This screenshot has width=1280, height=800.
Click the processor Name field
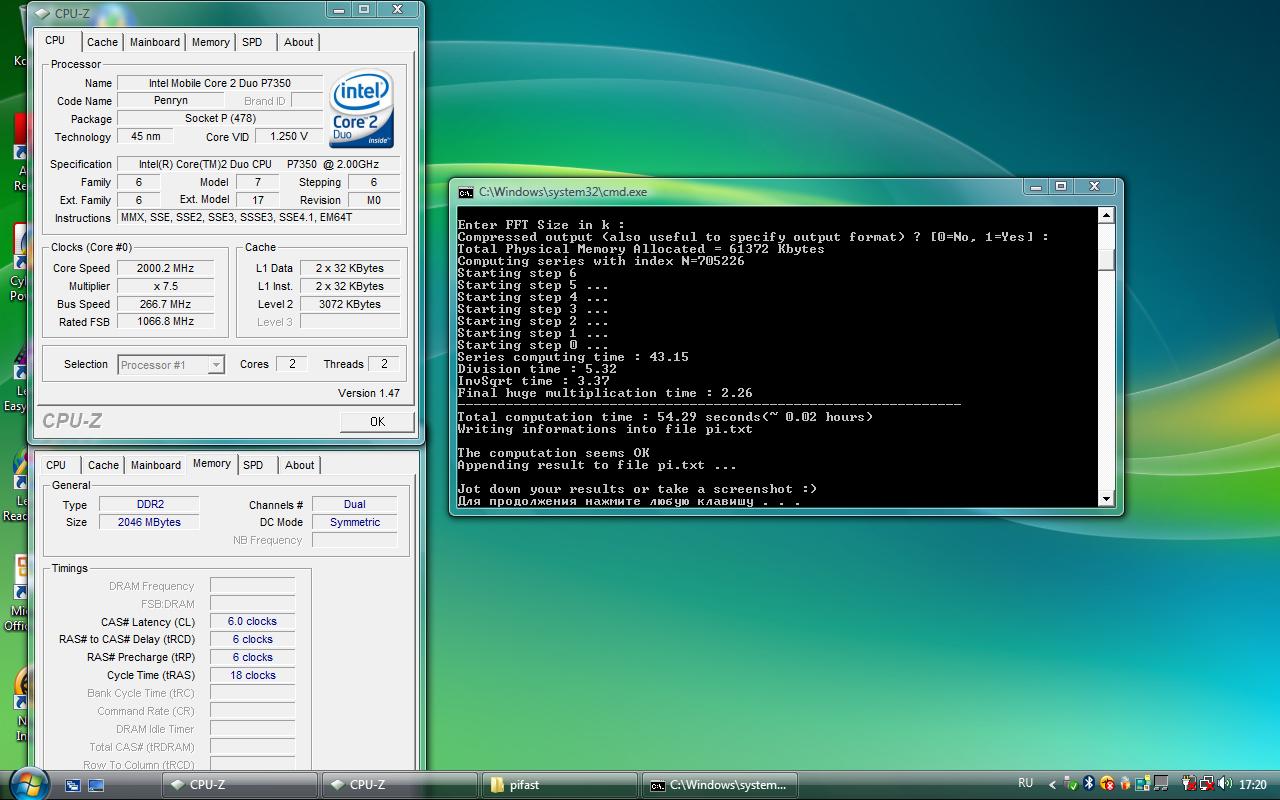coord(220,83)
